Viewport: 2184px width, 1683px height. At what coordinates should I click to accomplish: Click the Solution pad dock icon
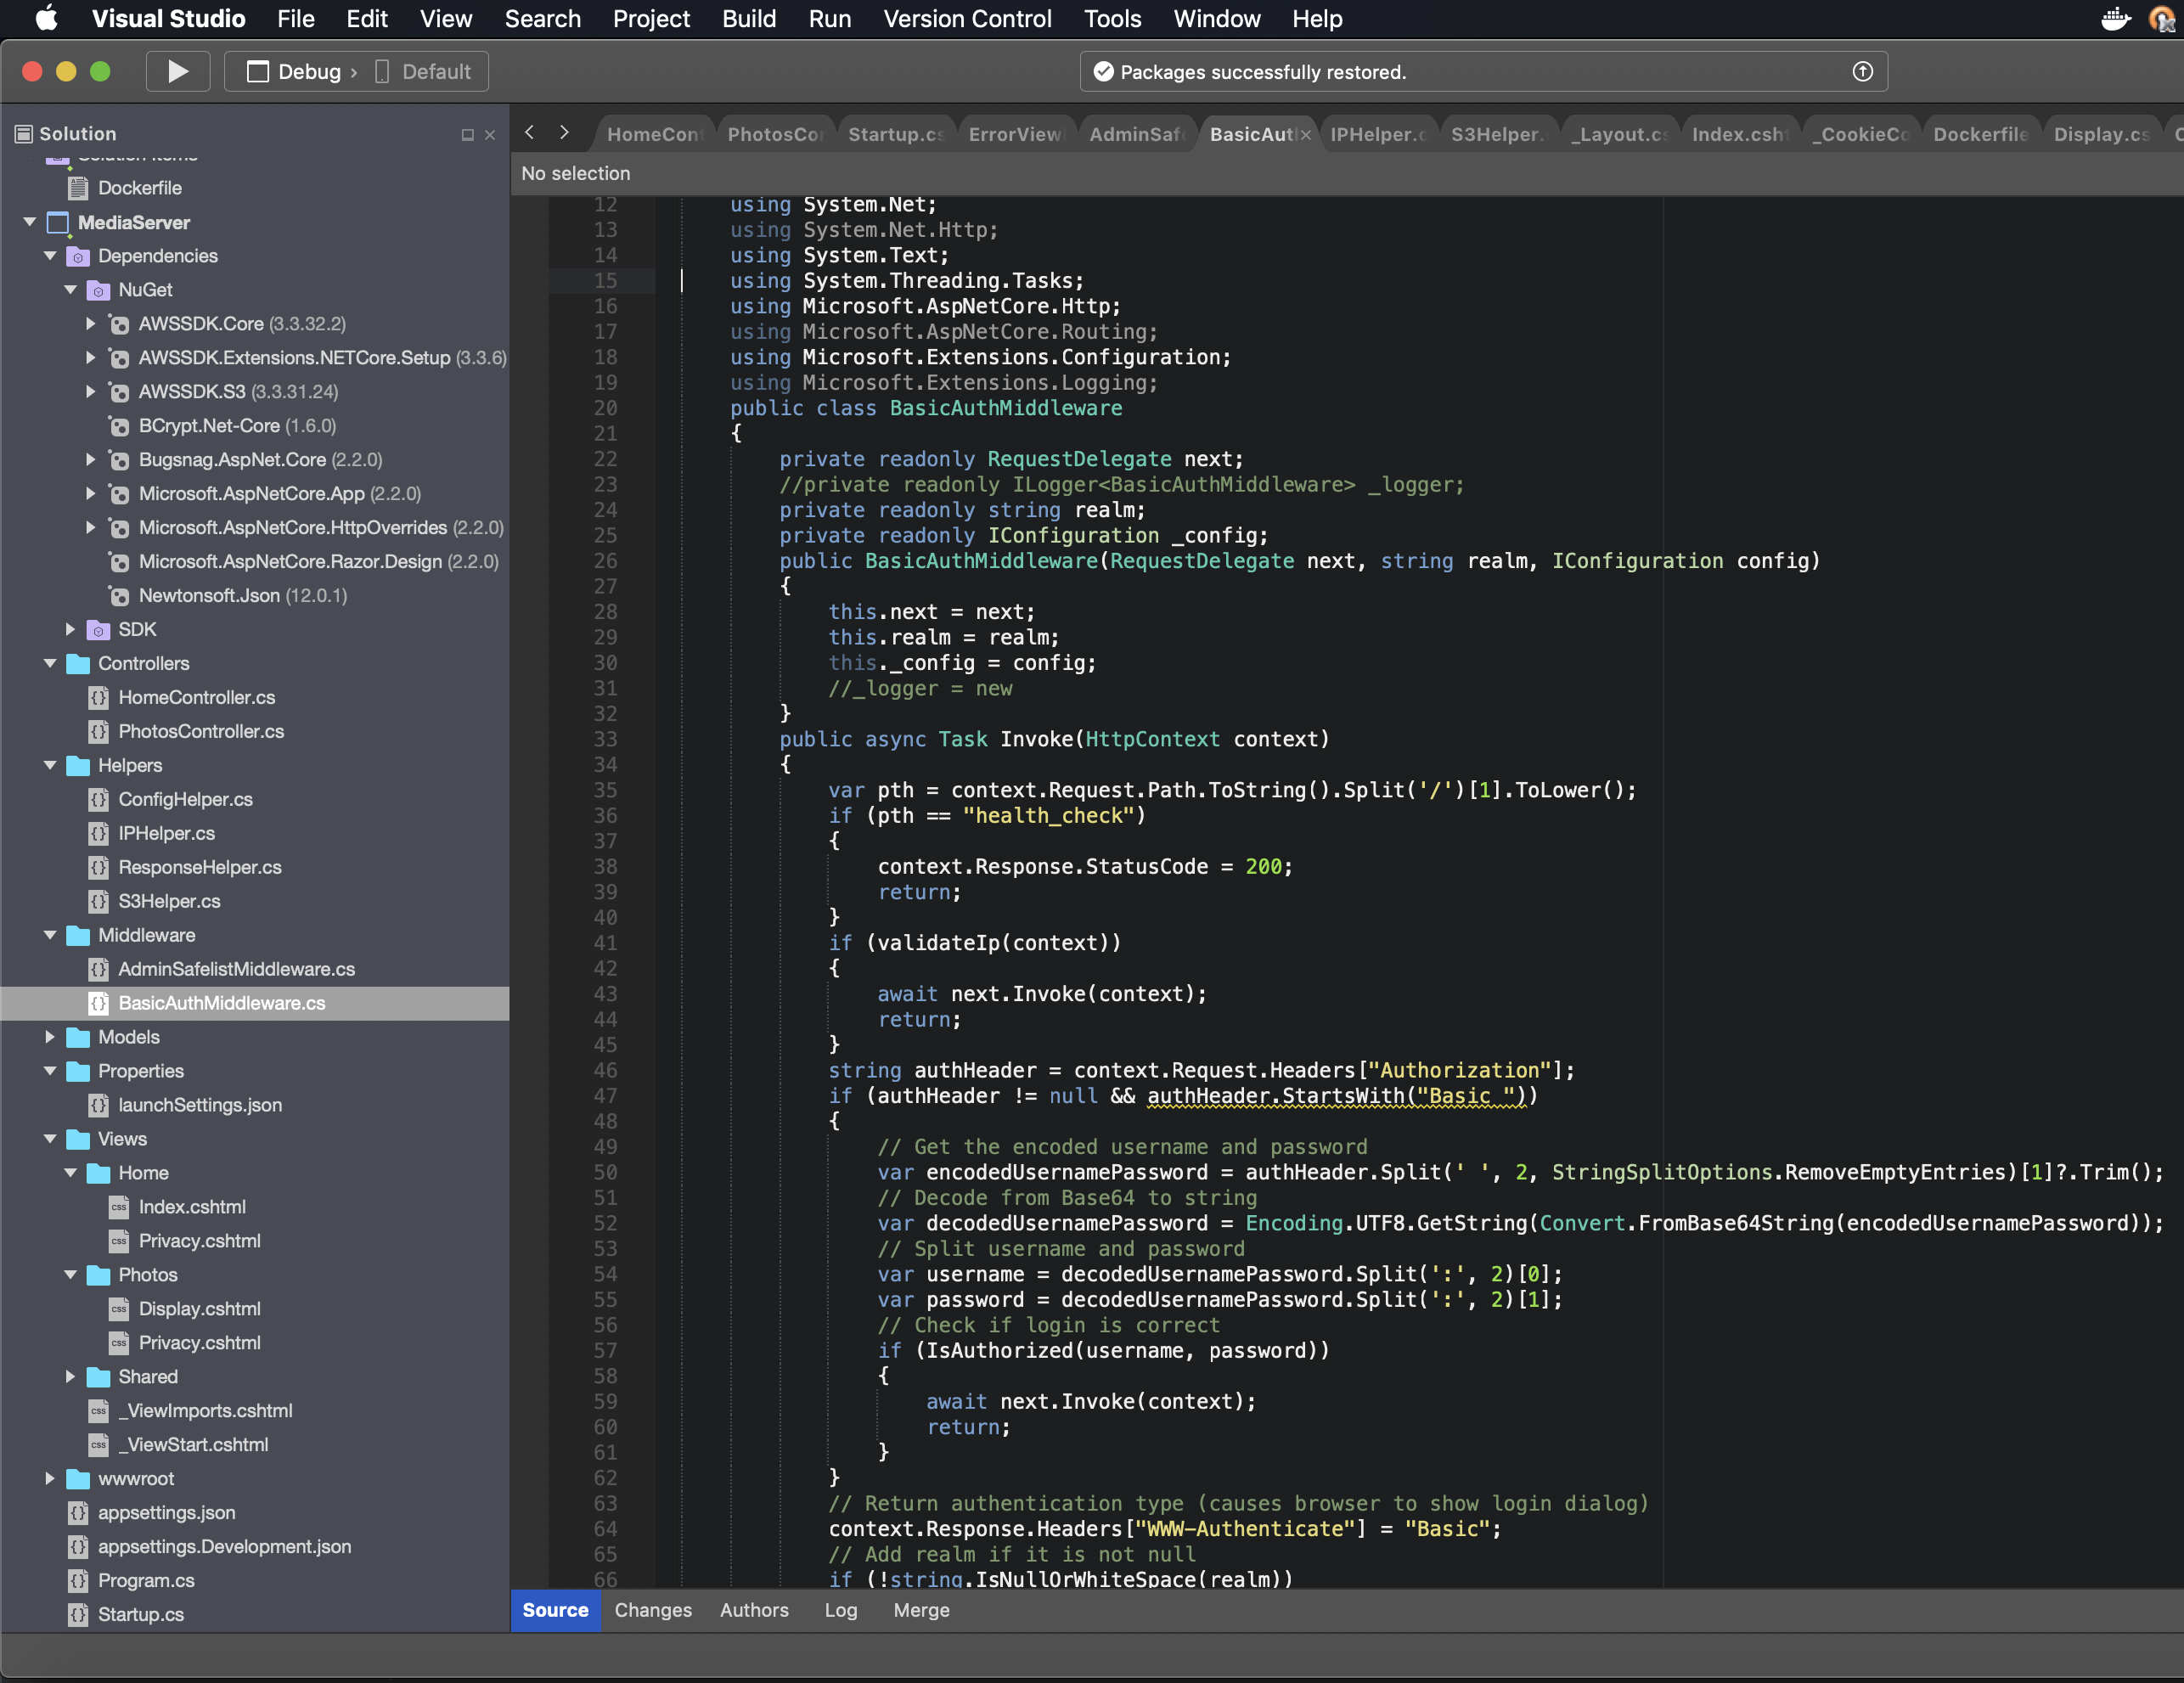(467, 135)
